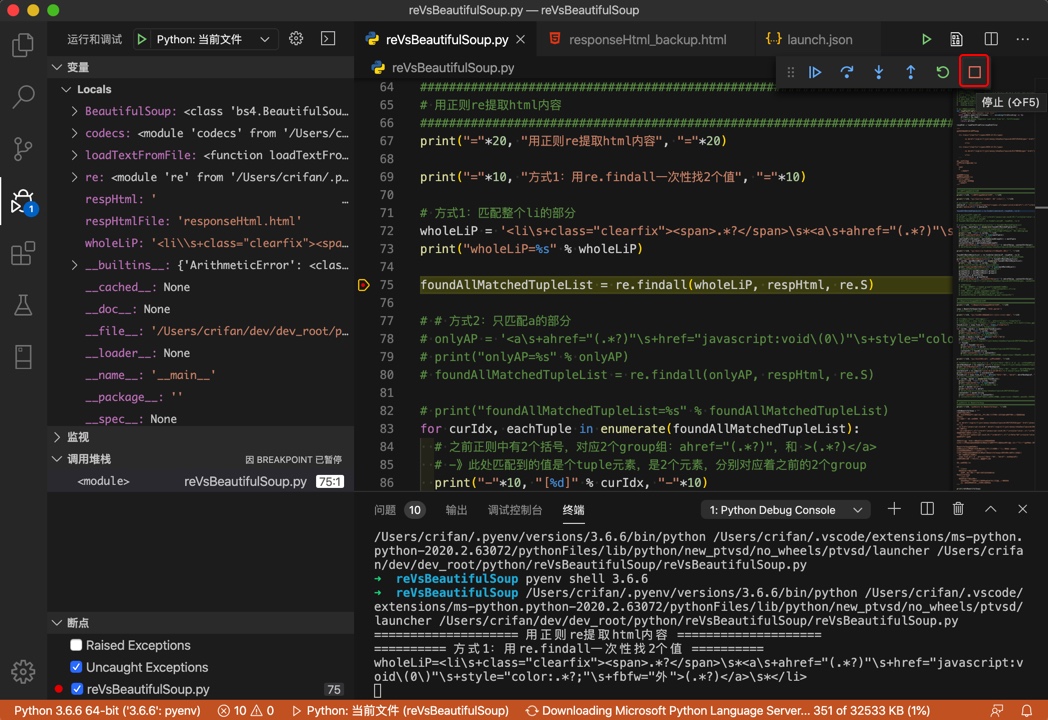1048x720 pixels.
Task: Split the editor to the right
Action: [x=991, y=39]
